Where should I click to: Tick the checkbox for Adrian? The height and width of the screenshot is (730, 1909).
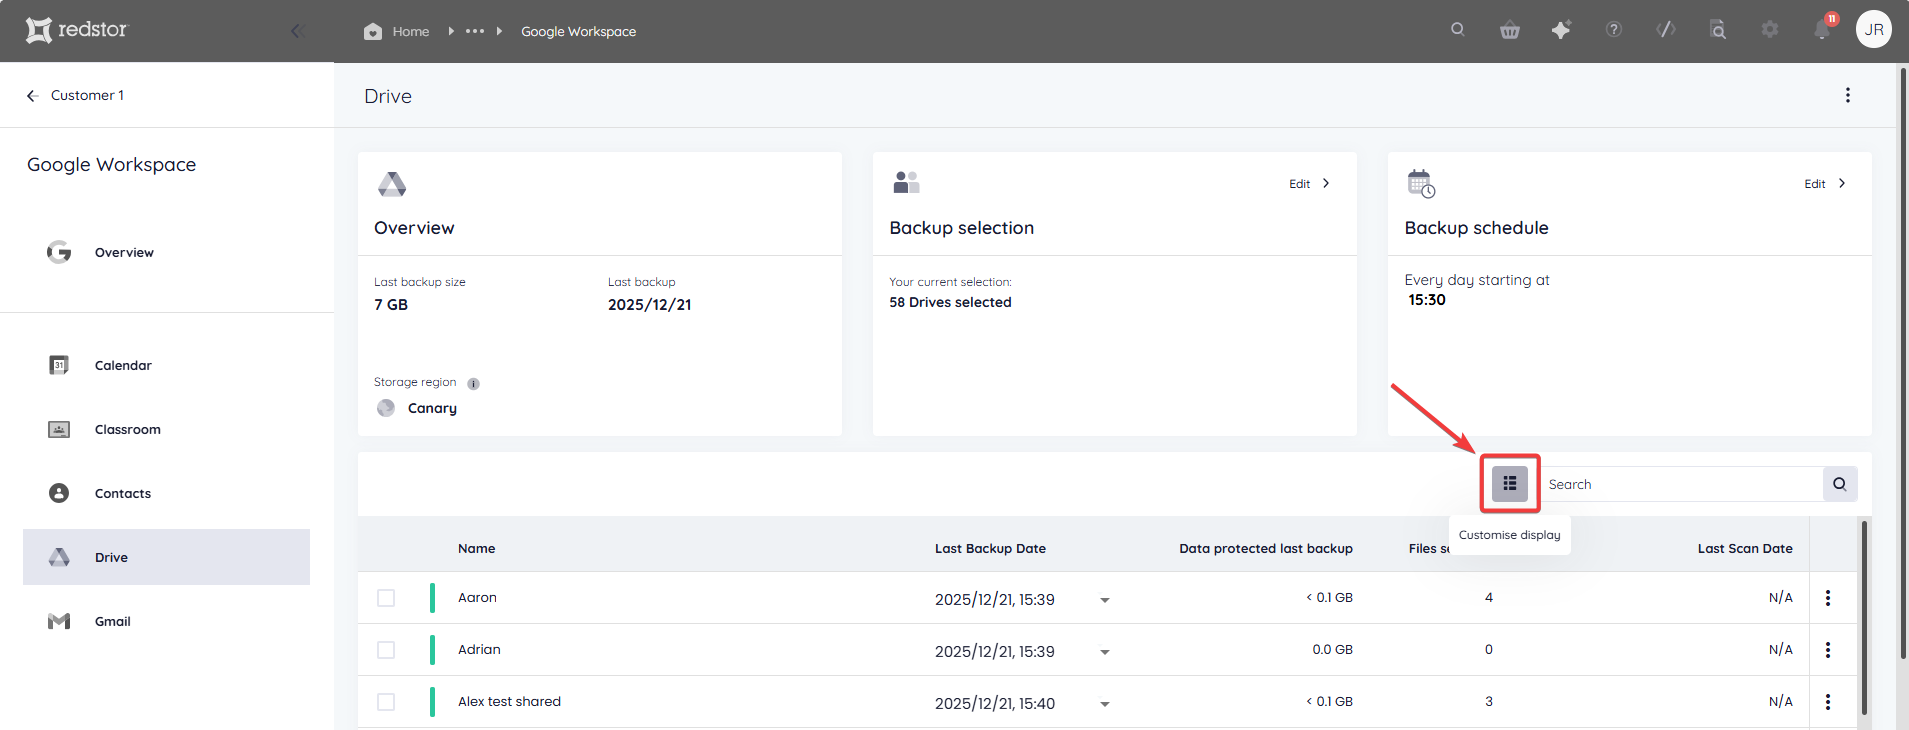point(386,650)
